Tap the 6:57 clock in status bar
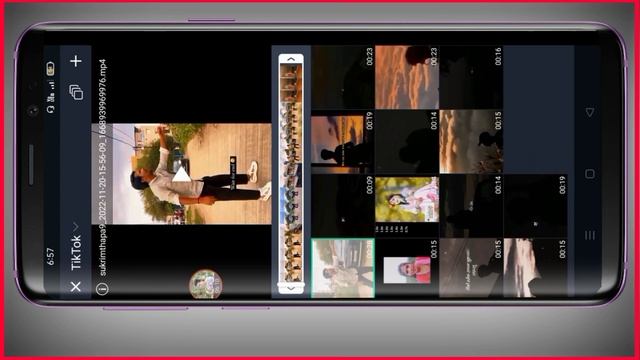Screen dimensions: 640x360 point(50,256)
